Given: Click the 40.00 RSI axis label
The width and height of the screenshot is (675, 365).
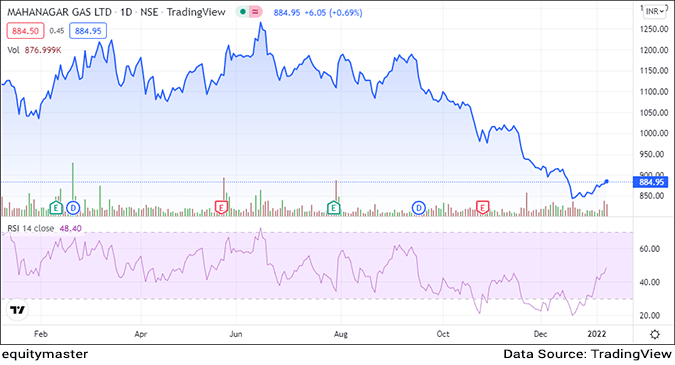Looking at the screenshot, I should click(x=650, y=282).
